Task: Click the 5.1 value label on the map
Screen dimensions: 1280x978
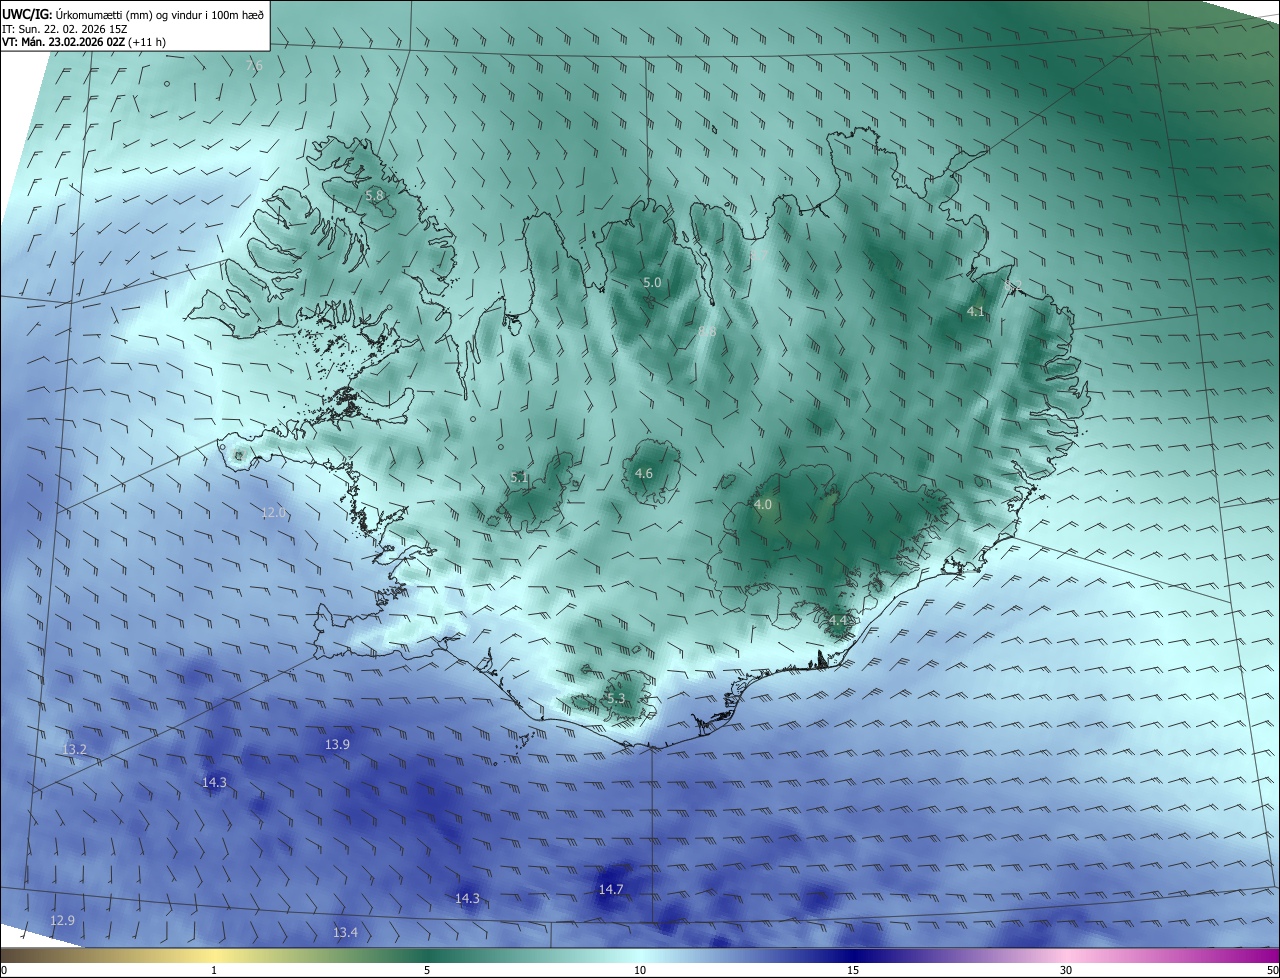Action: click(519, 478)
